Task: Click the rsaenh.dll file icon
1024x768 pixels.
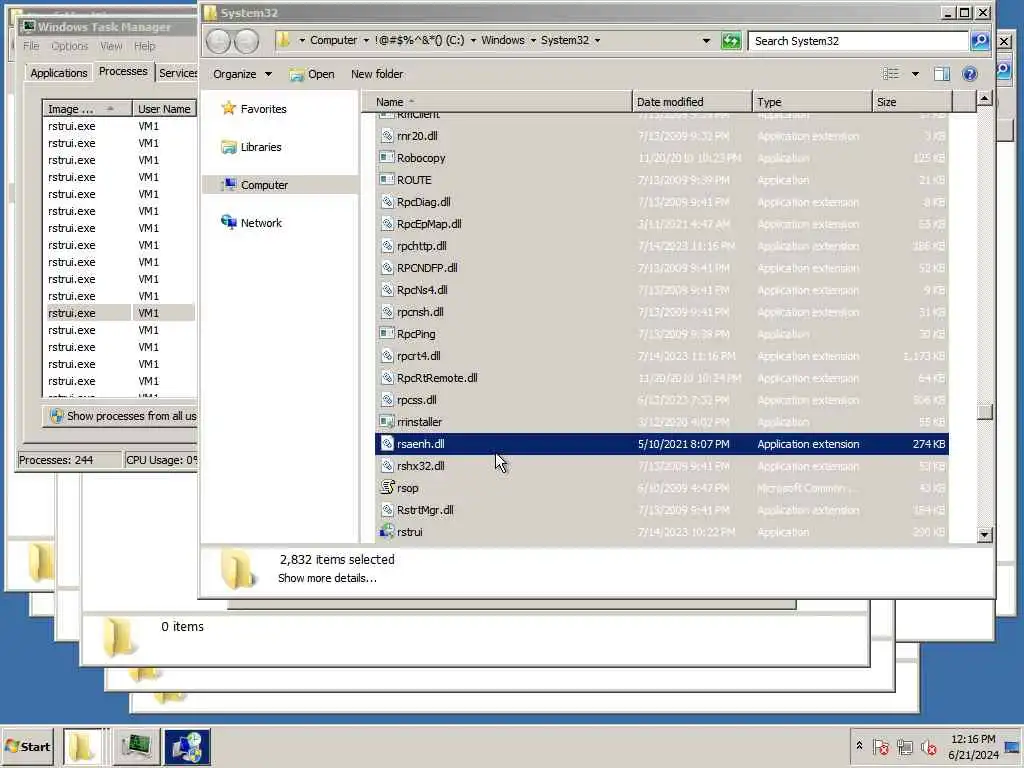Action: 387,443
